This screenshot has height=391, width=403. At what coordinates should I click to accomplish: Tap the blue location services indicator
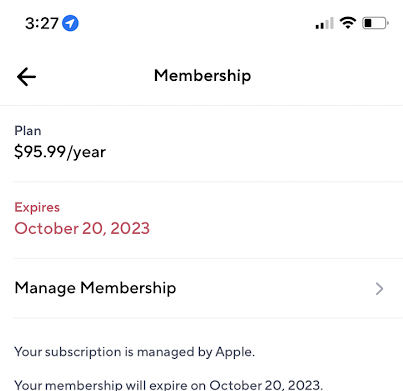point(70,23)
